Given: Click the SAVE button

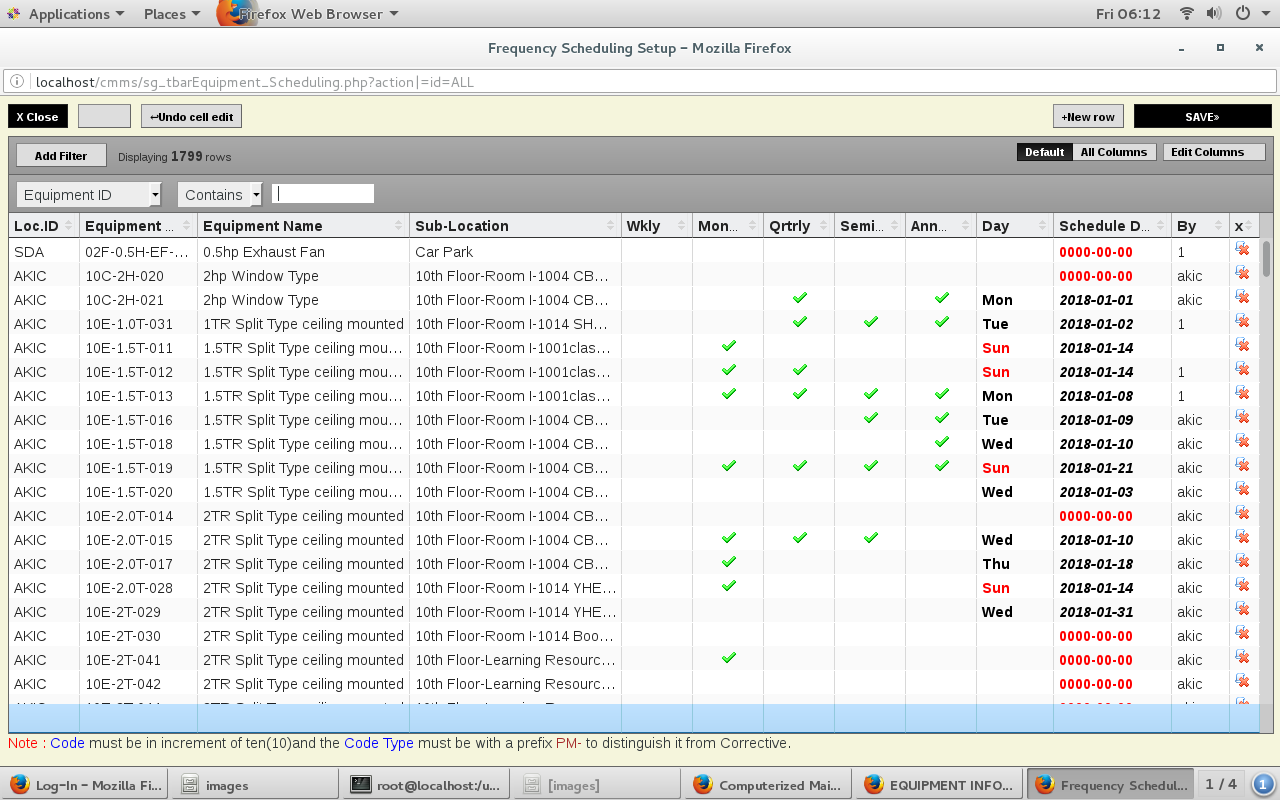Looking at the screenshot, I should click(1202, 117).
